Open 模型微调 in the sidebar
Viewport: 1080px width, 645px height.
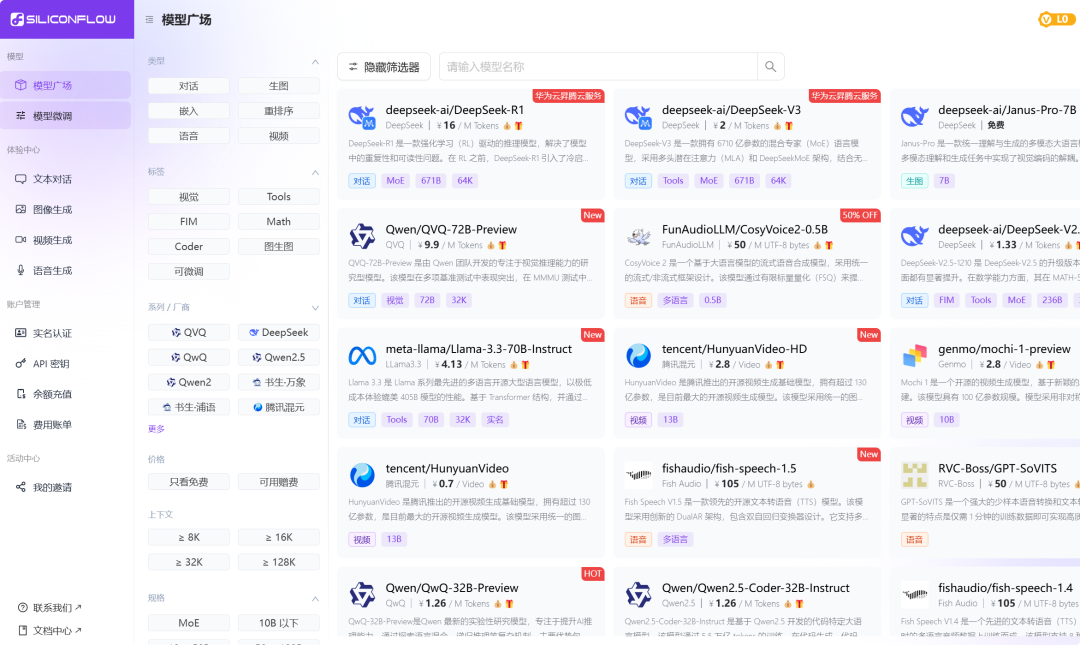click(x=65, y=116)
